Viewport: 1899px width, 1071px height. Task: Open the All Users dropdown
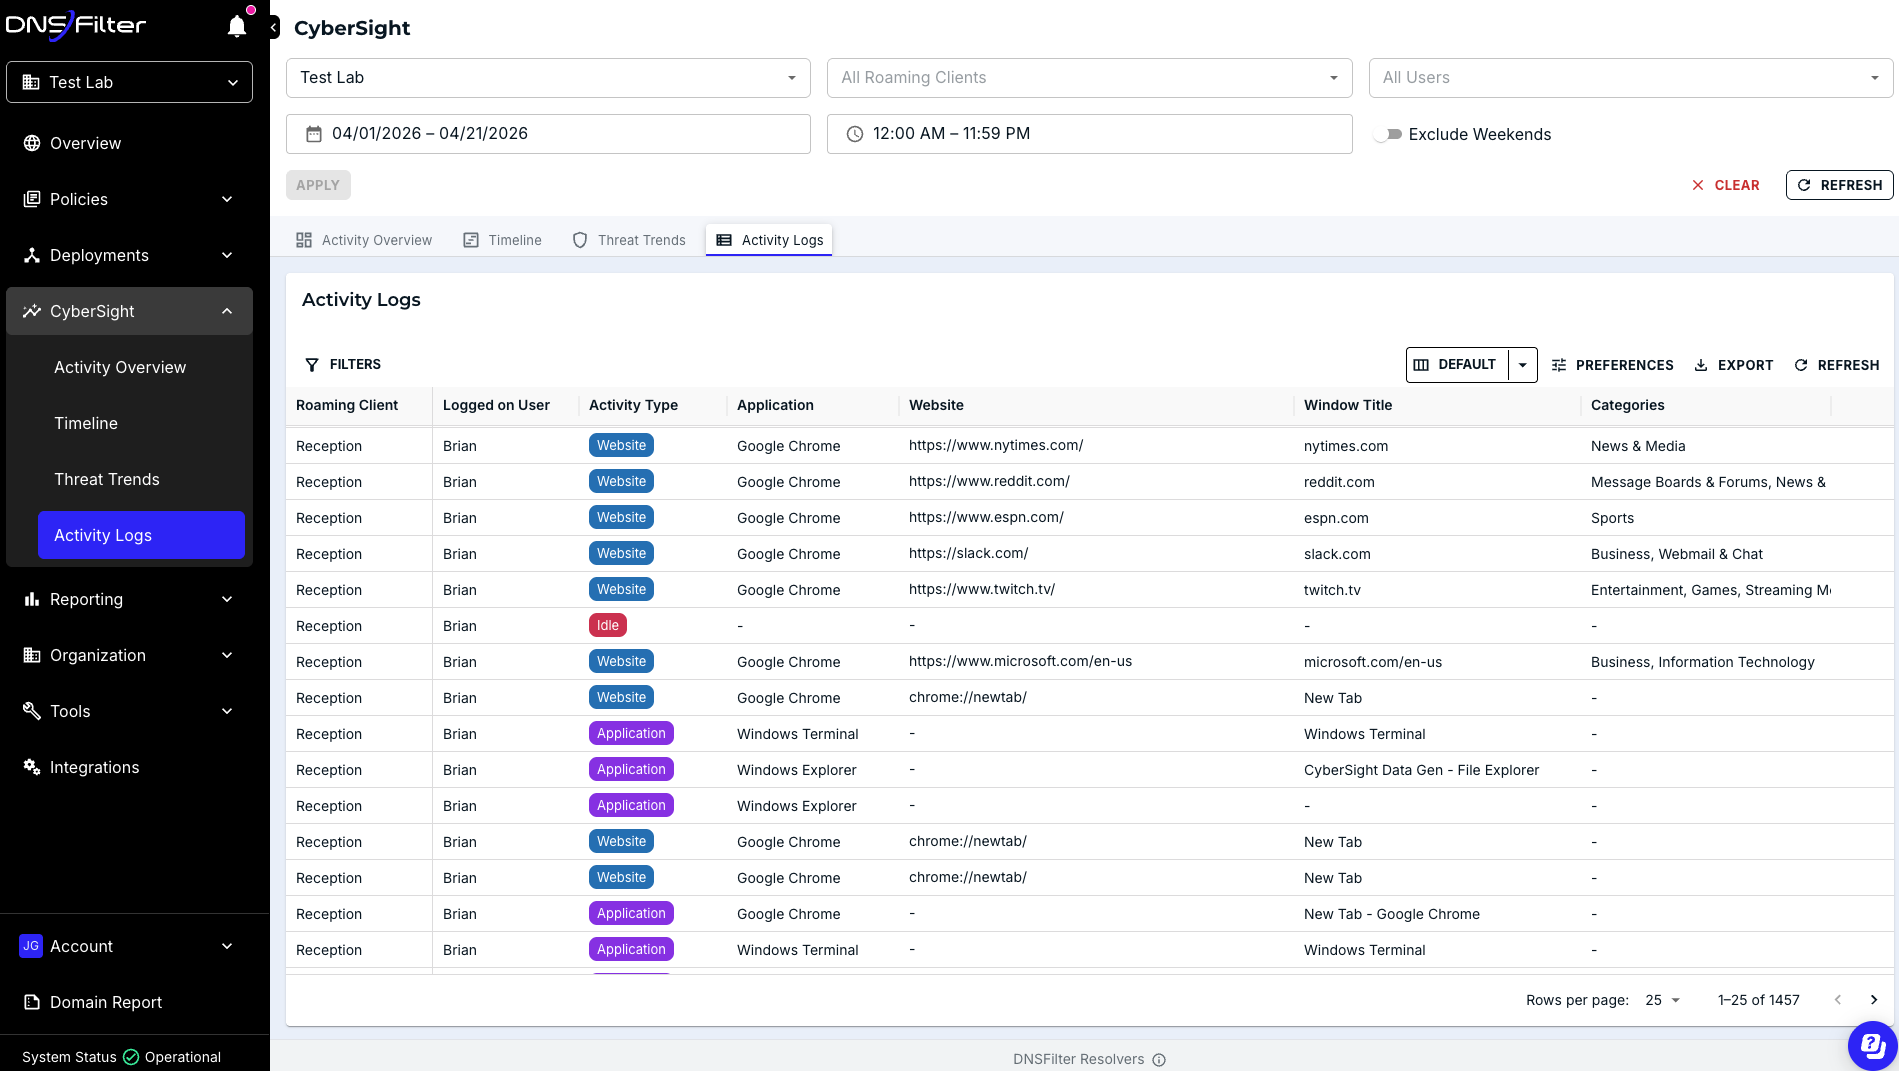[x=1630, y=78]
